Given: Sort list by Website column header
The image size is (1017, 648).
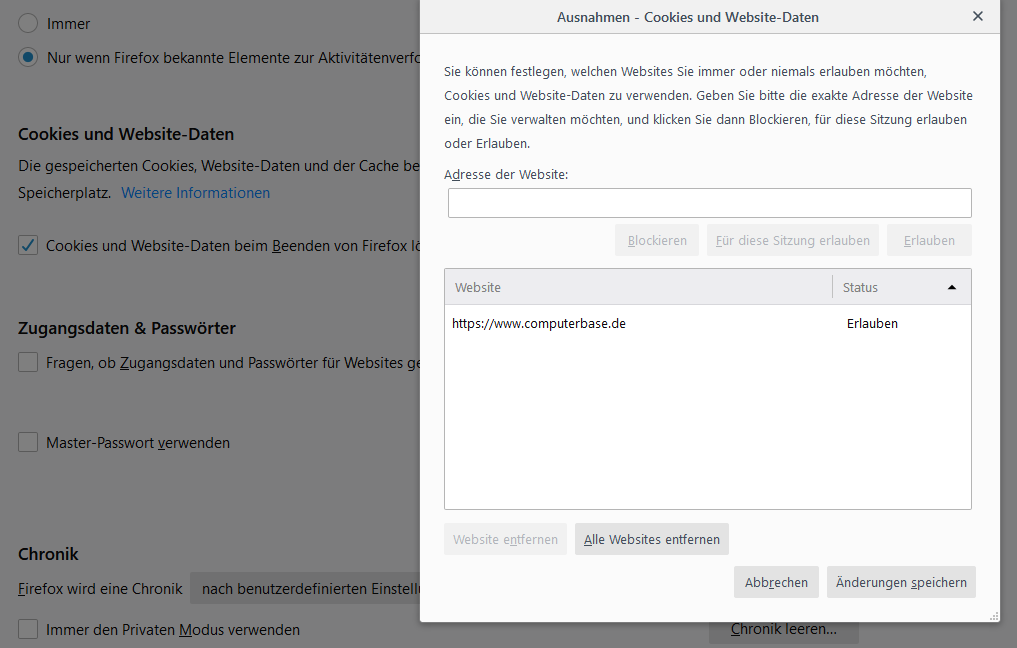Looking at the screenshot, I should pyautogui.click(x=638, y=287).
